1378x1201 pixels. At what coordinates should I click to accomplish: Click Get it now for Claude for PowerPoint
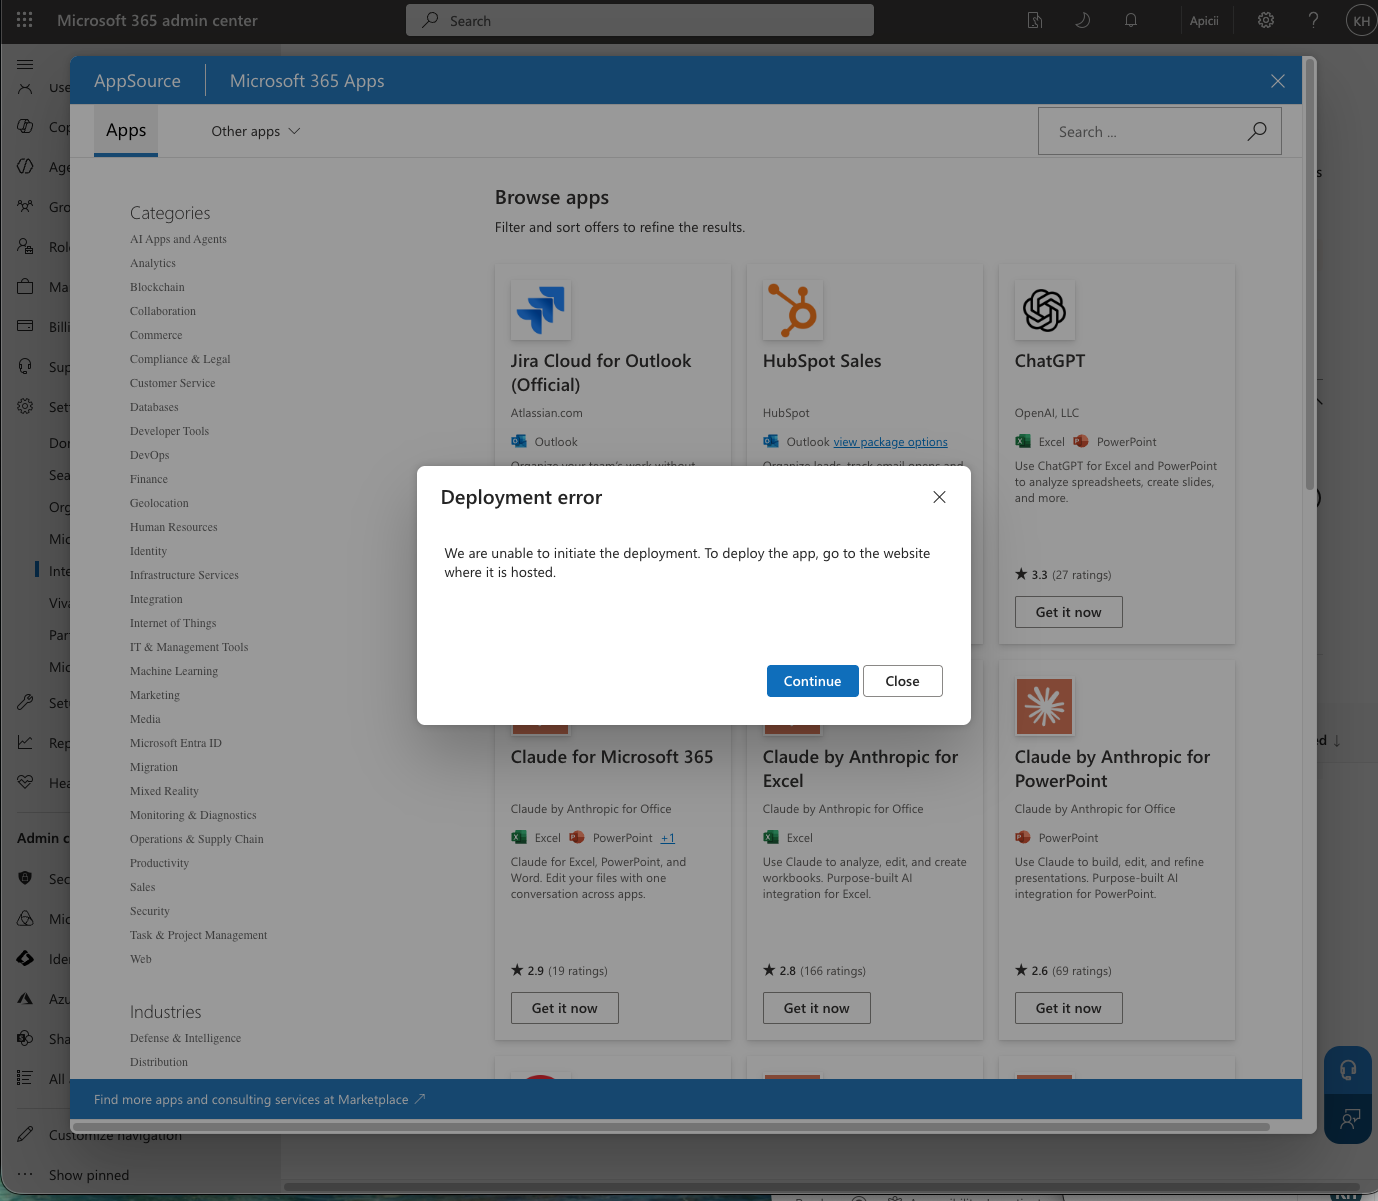coord(1069,1008)
